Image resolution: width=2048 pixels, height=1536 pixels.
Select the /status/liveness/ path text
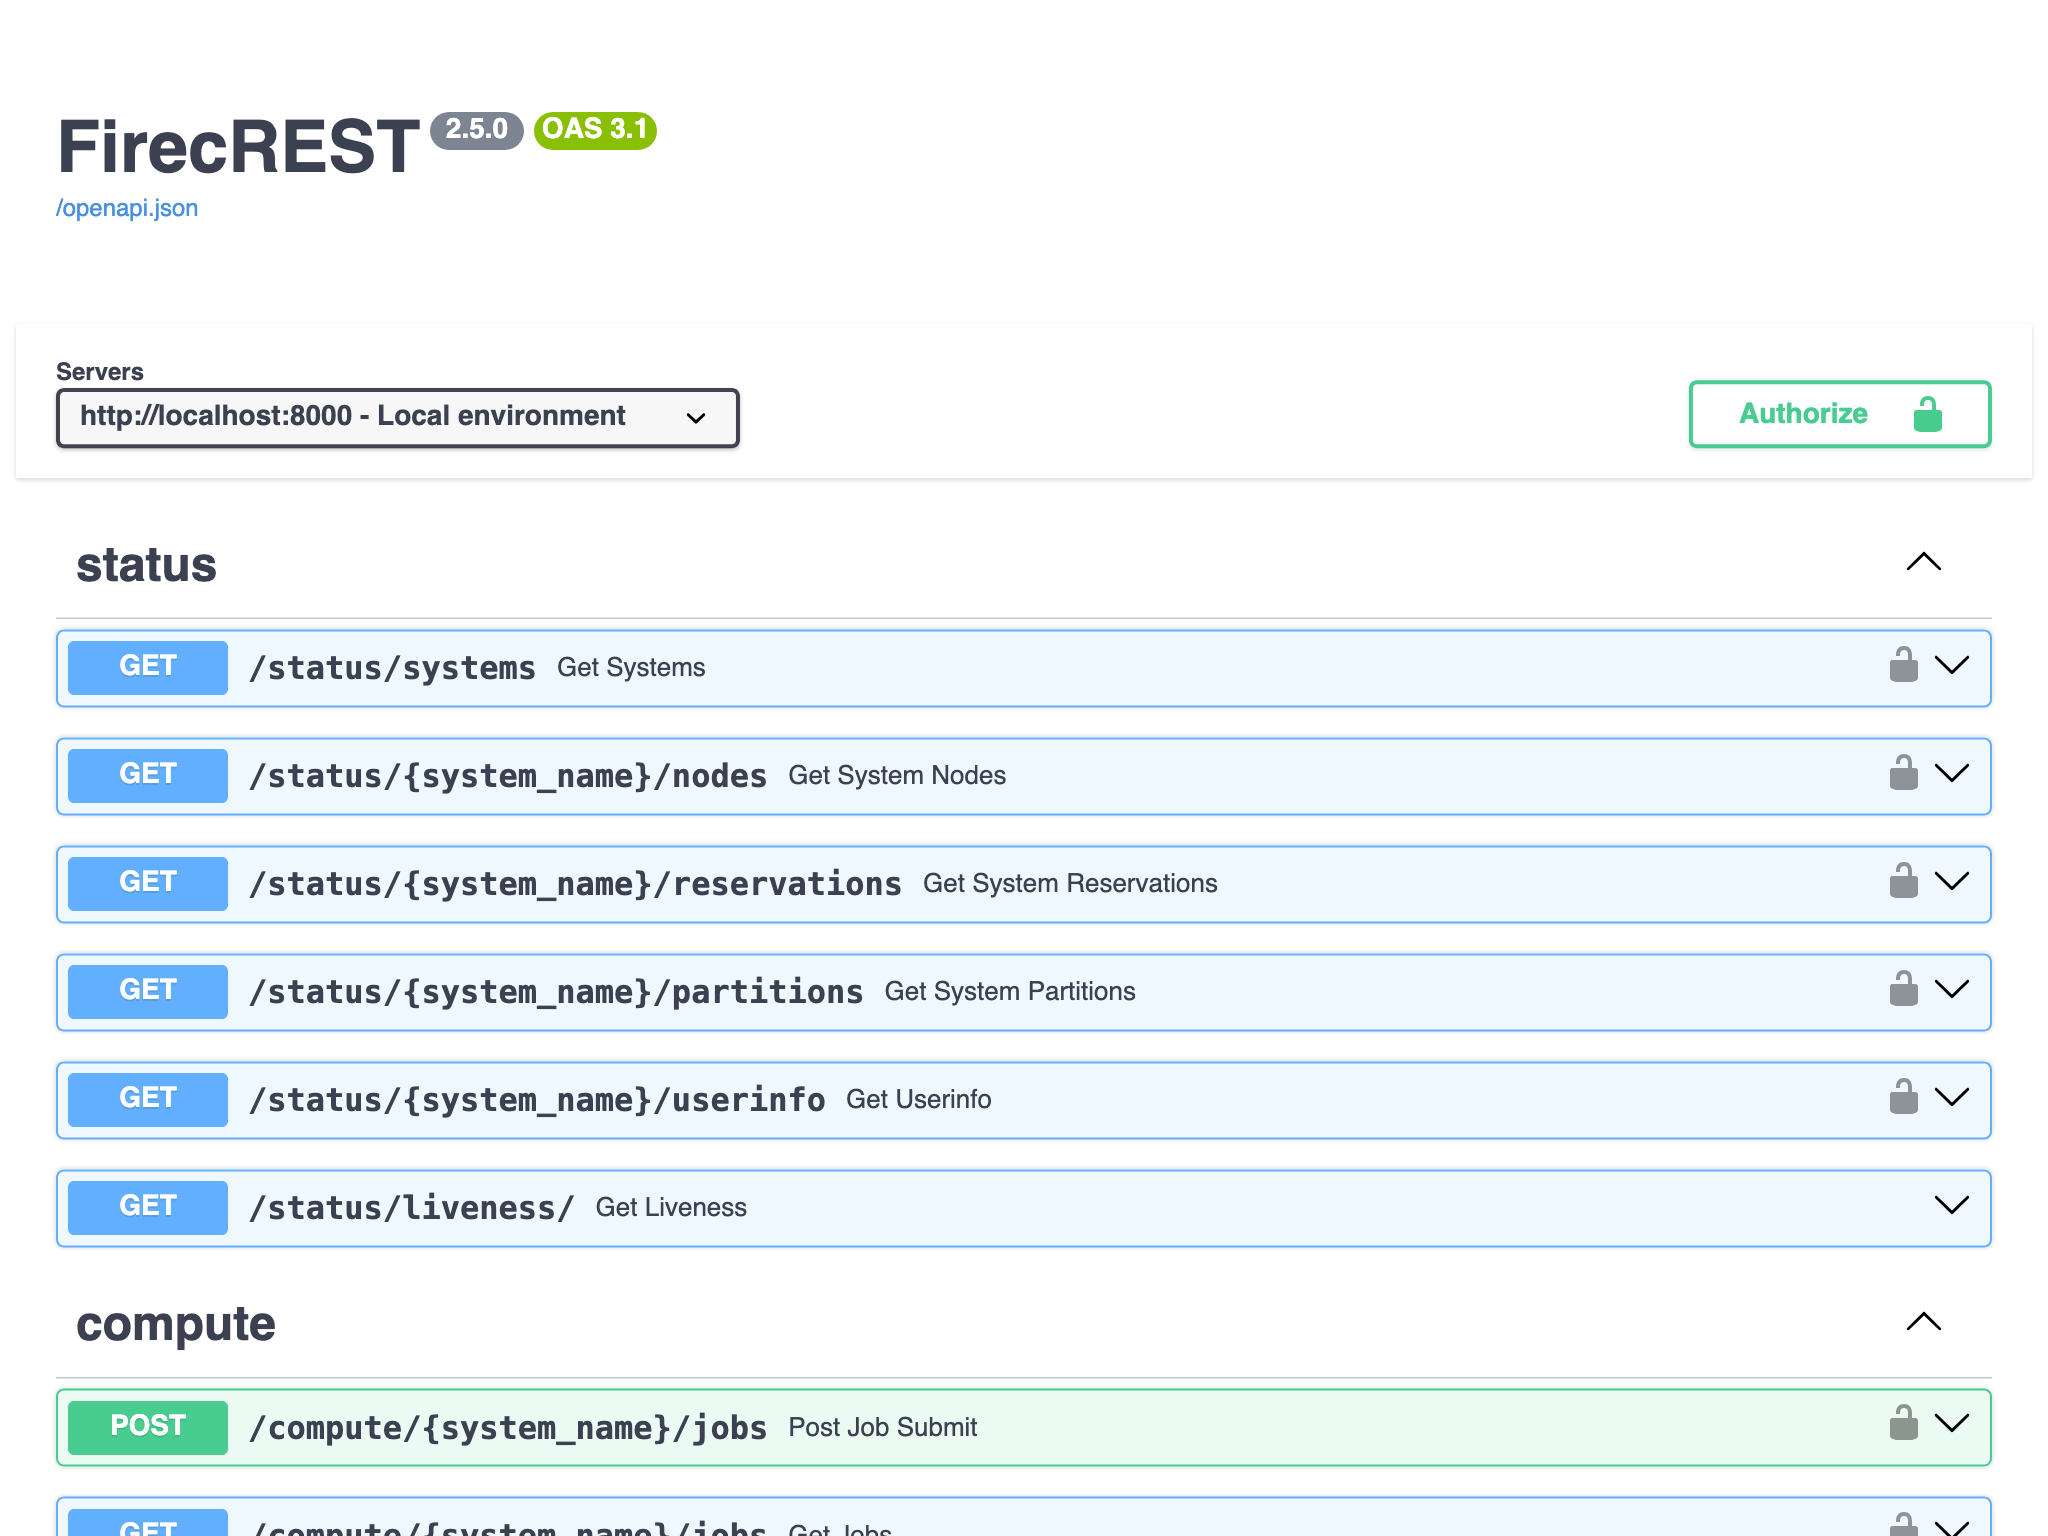point(412,1208)
